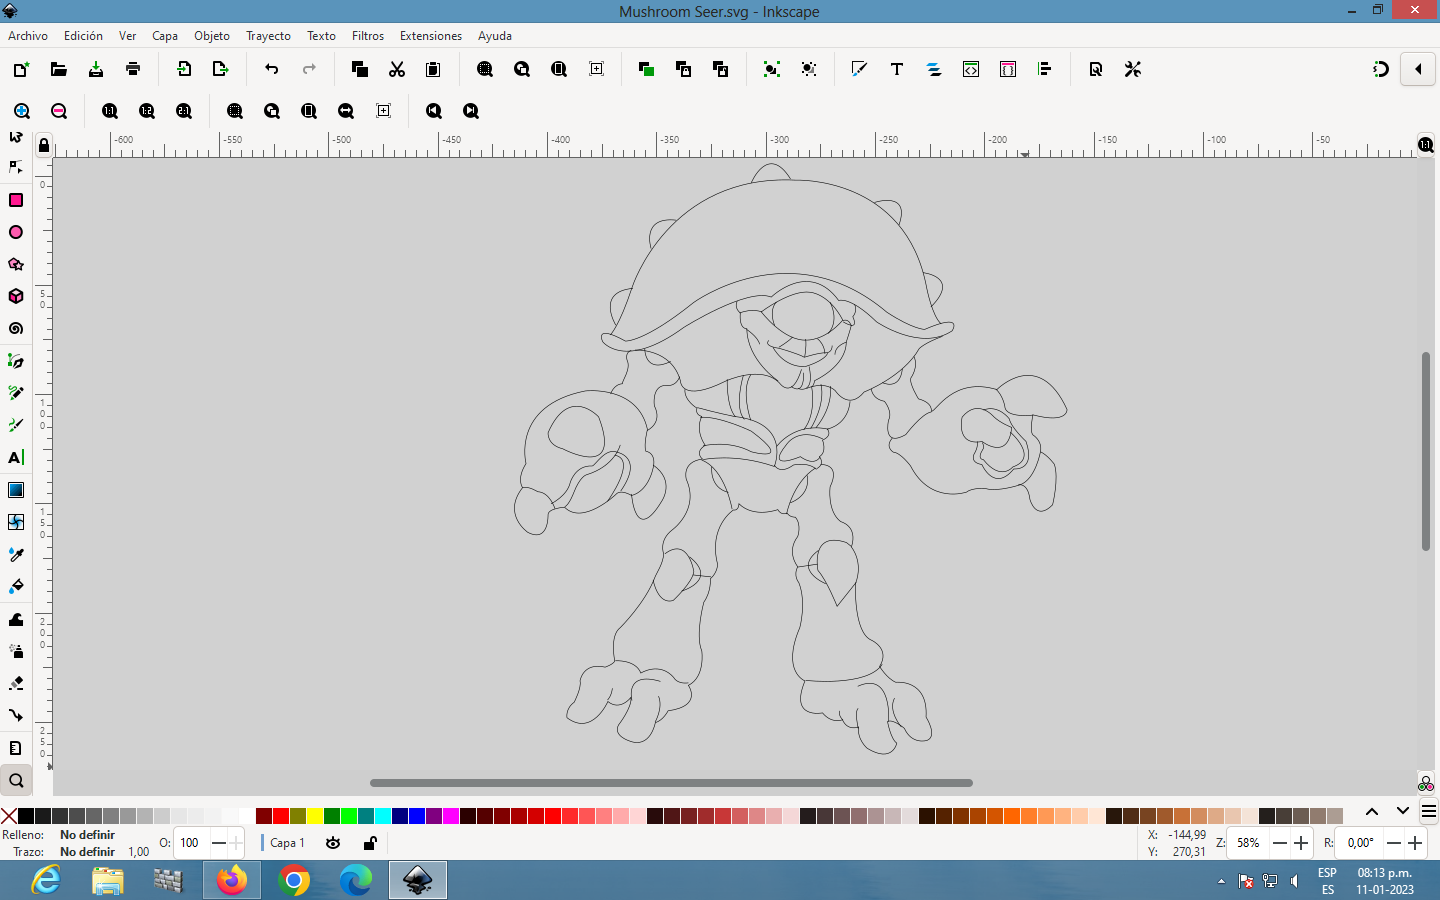The height and width of the screenshot is (900, 1440).
Task: Zoom out with the pink minus magnifier
Action: pos(59,111)
